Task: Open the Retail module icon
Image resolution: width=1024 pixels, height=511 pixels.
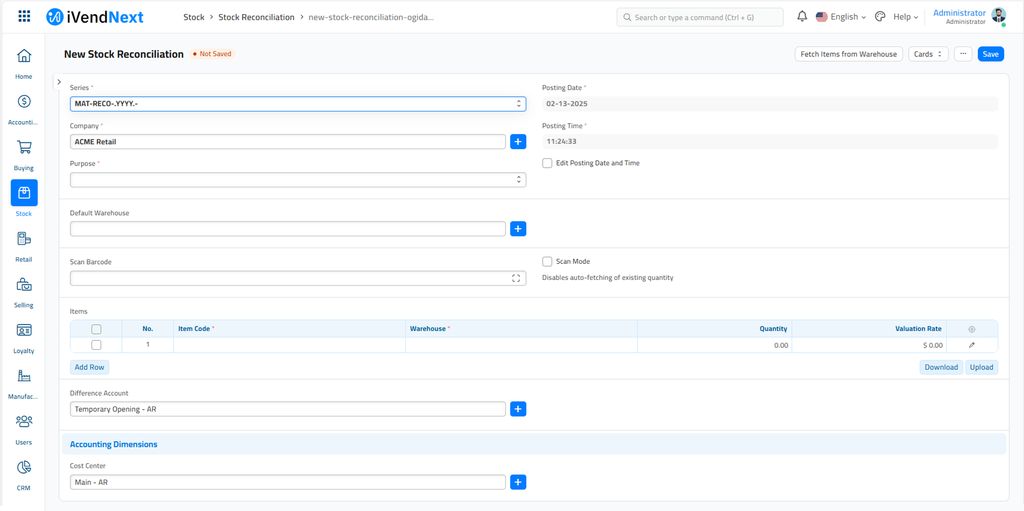Action: pos(24,239)
